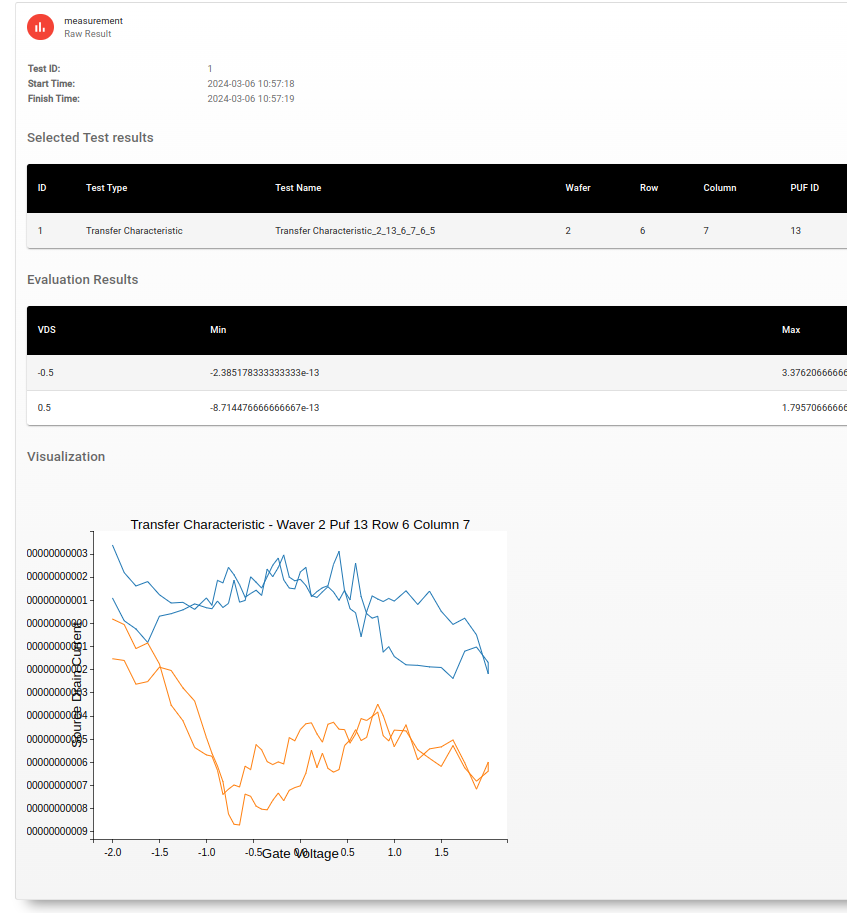Click the PUF ID column header
The width and height of the screenshot is (847, 913).
(804, 188)
